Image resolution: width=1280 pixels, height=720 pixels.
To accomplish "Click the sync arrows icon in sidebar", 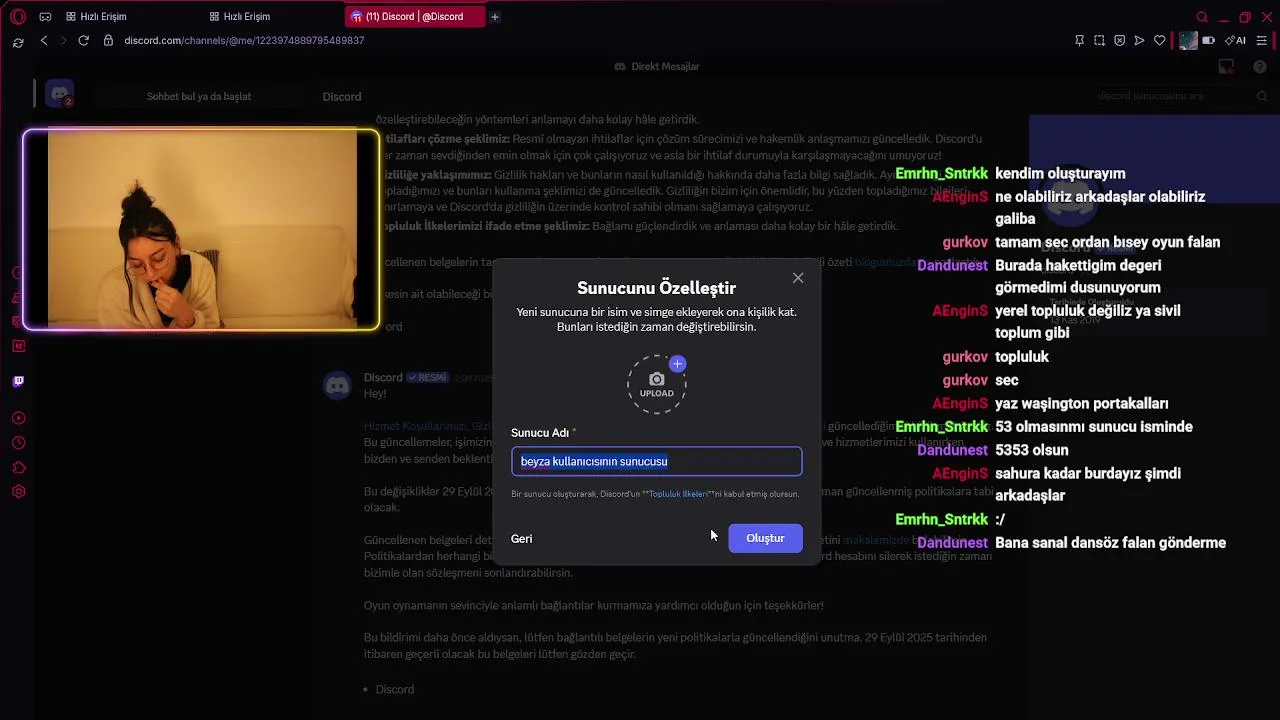I will coord(18,42).
